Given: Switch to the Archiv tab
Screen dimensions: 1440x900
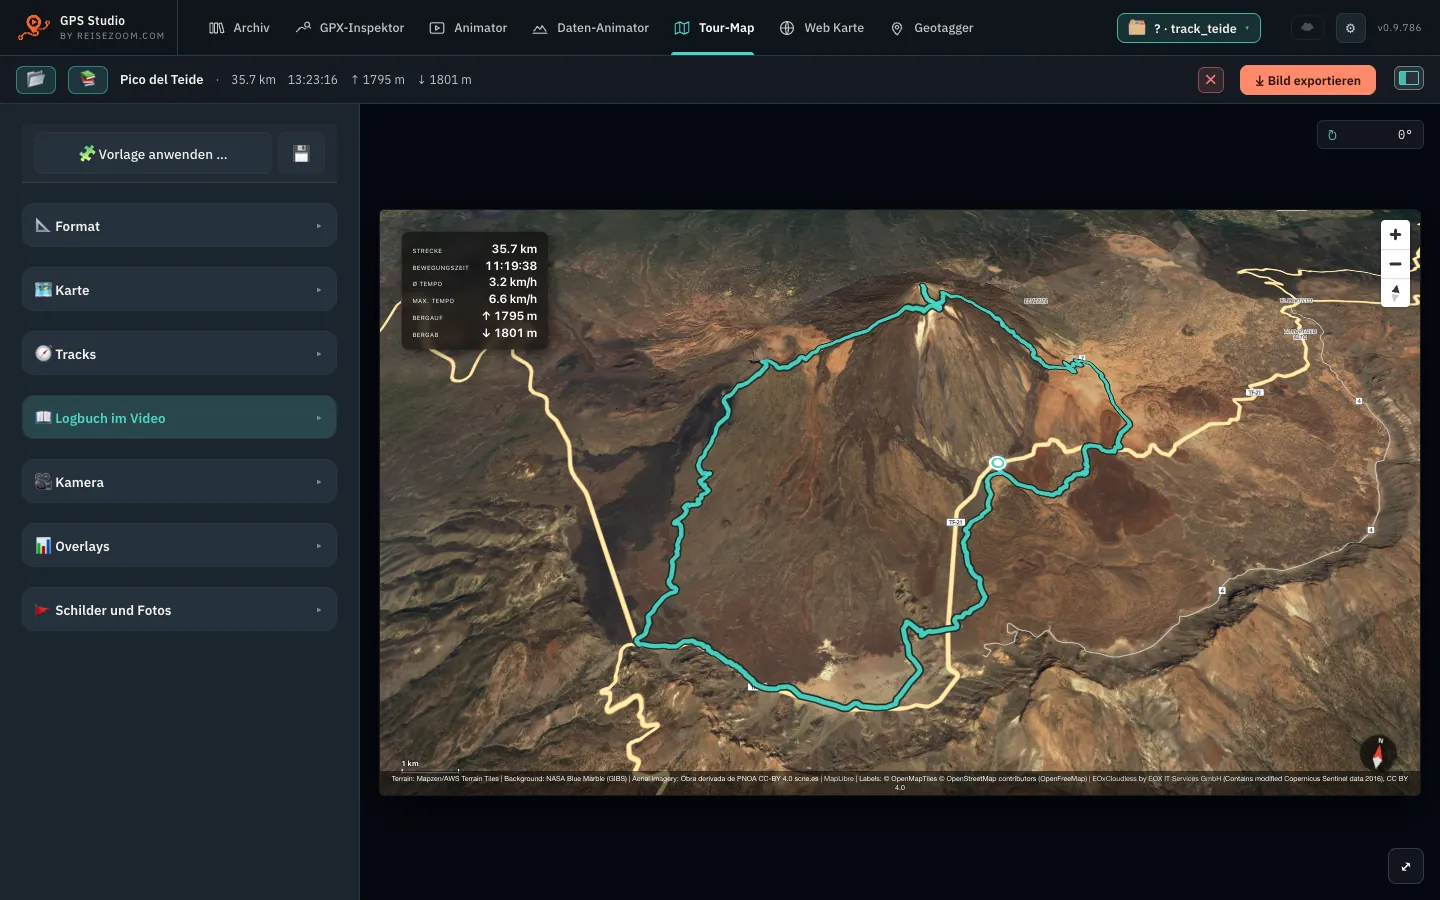Looking at the screenshot, I should (x=239, y=28).
